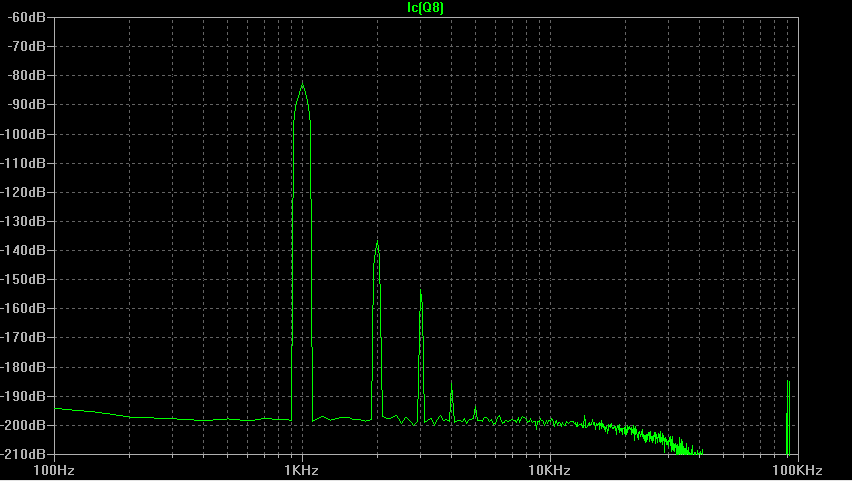Click the -120dB axis label
This screenshot has height=481, width=852.
(23, 192)
